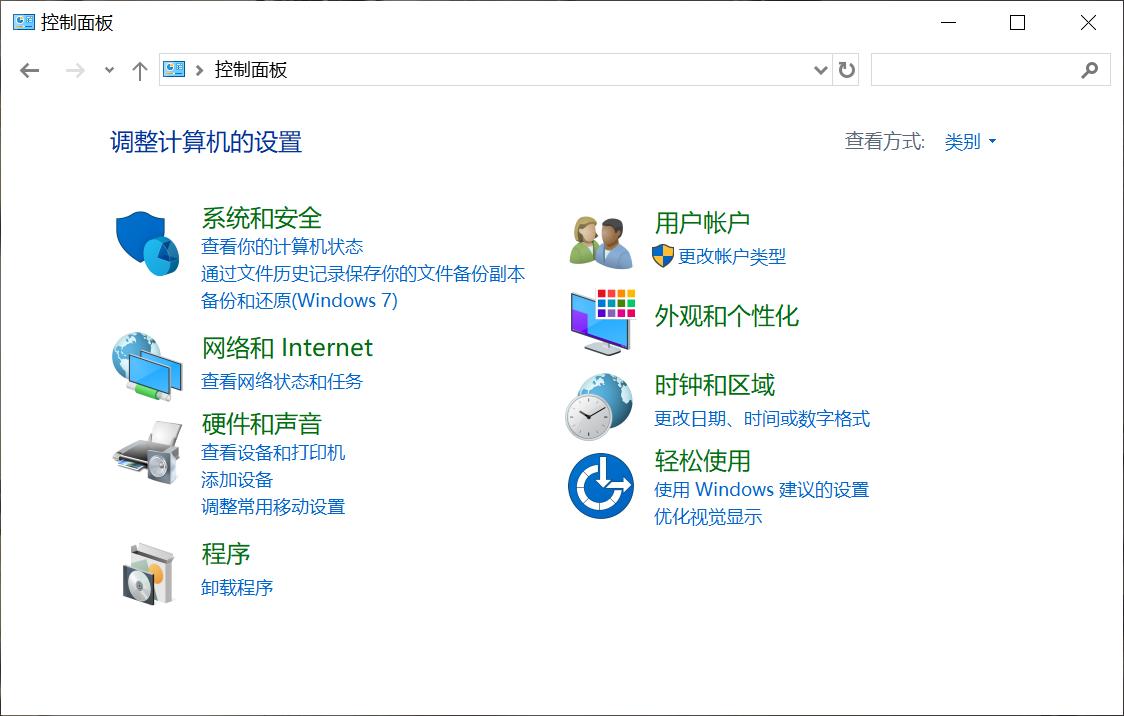Select 更改日期、时间或数字格式
Screen dimensions: 1124x716
tap(763, 419)
